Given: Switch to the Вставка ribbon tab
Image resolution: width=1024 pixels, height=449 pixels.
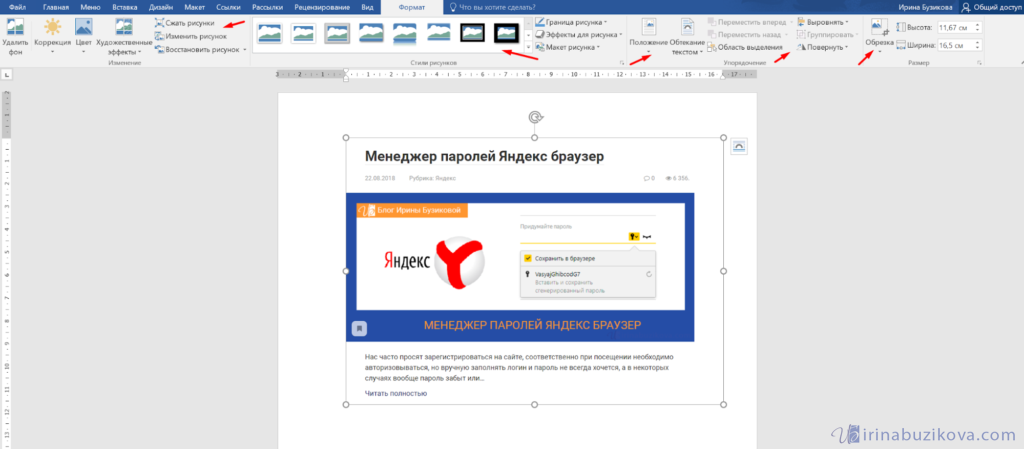Looking at the screenshot, I should (x=125, y=6).
